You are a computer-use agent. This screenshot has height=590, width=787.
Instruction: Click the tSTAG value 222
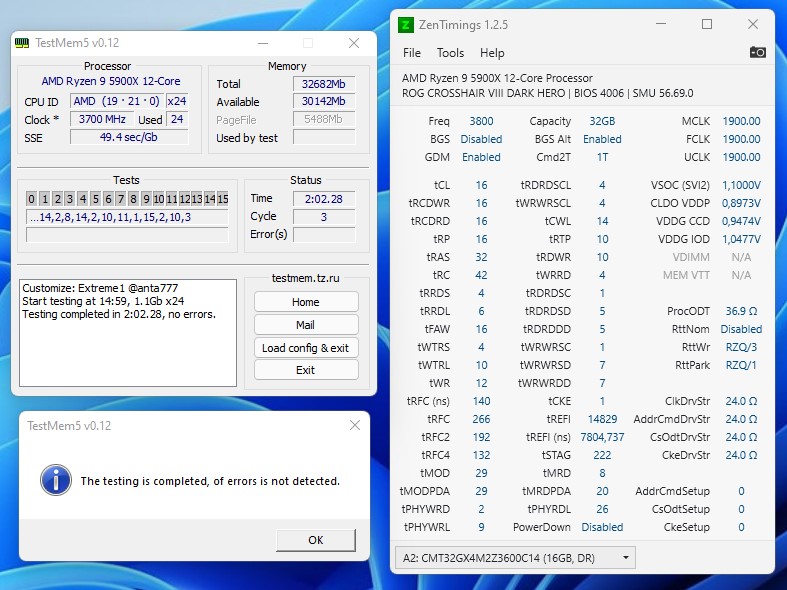(602, 455)
